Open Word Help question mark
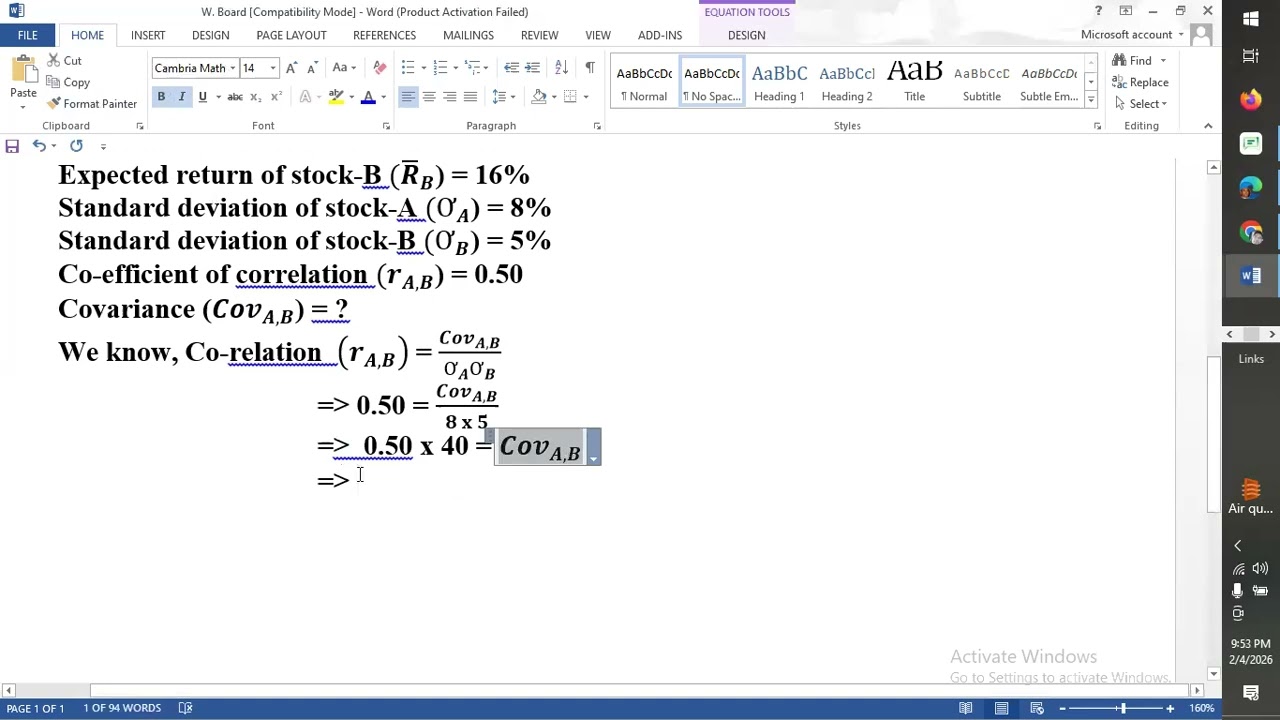The width and height of the screenshot is (1280, 720). tap(1098, 11)
